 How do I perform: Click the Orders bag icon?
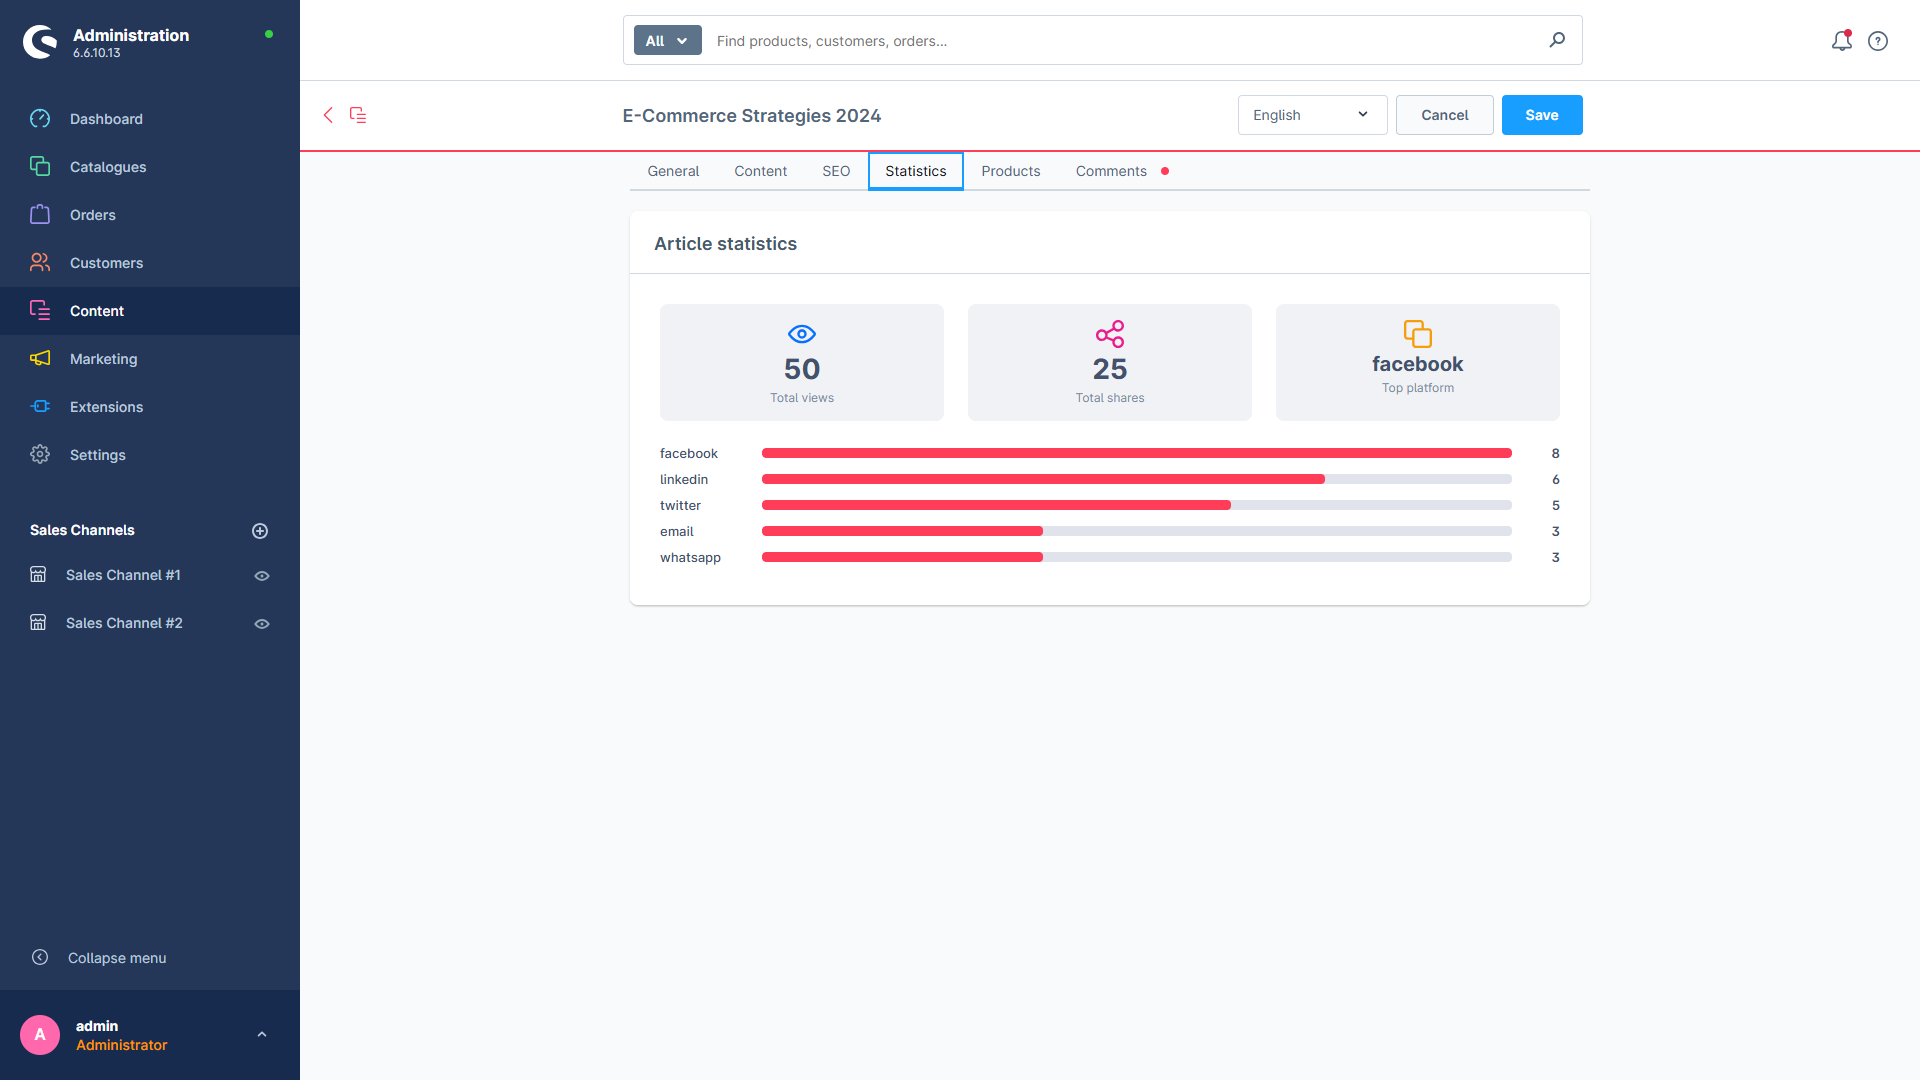tap(40, 215)
